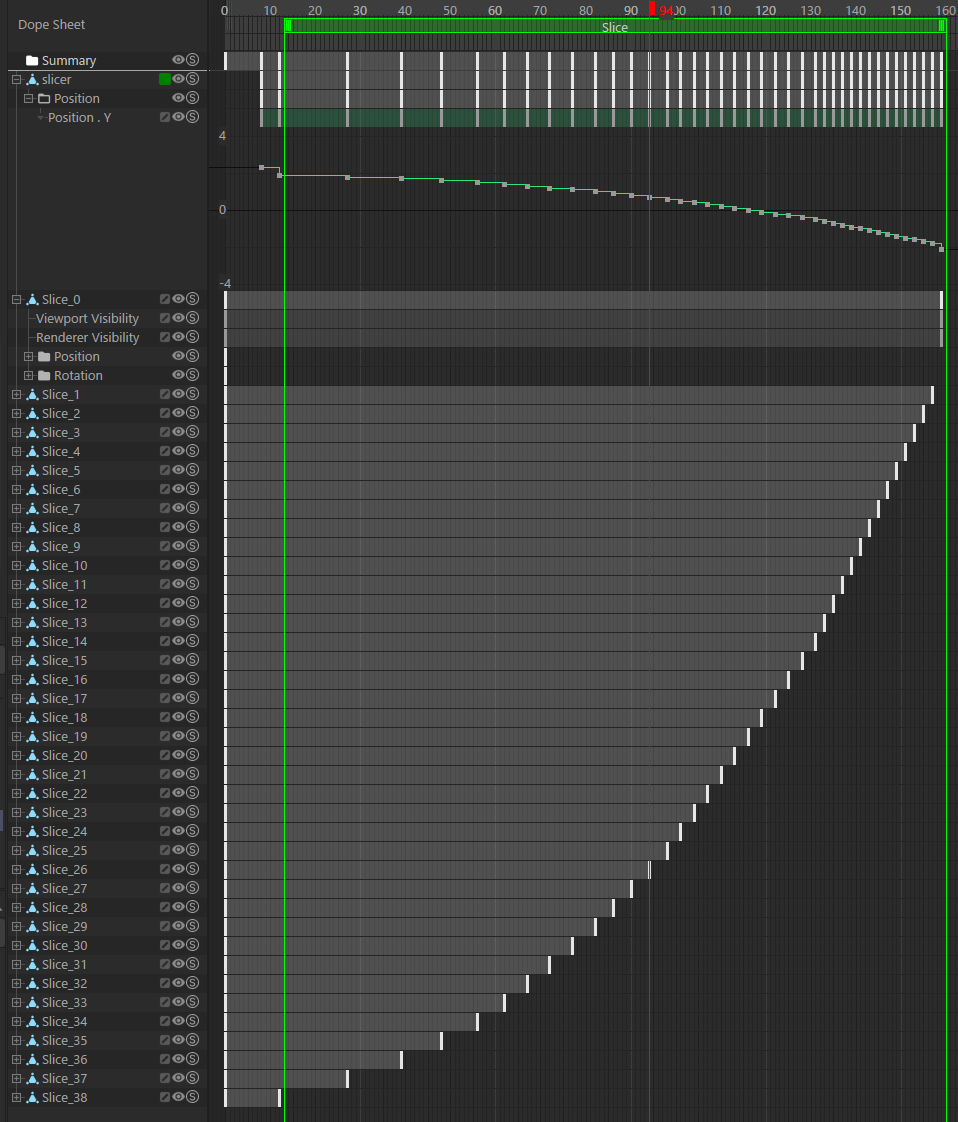958x1122 pixels.
Task: Click the F-curve icon on Slice_27
Action: coord(165,887)
